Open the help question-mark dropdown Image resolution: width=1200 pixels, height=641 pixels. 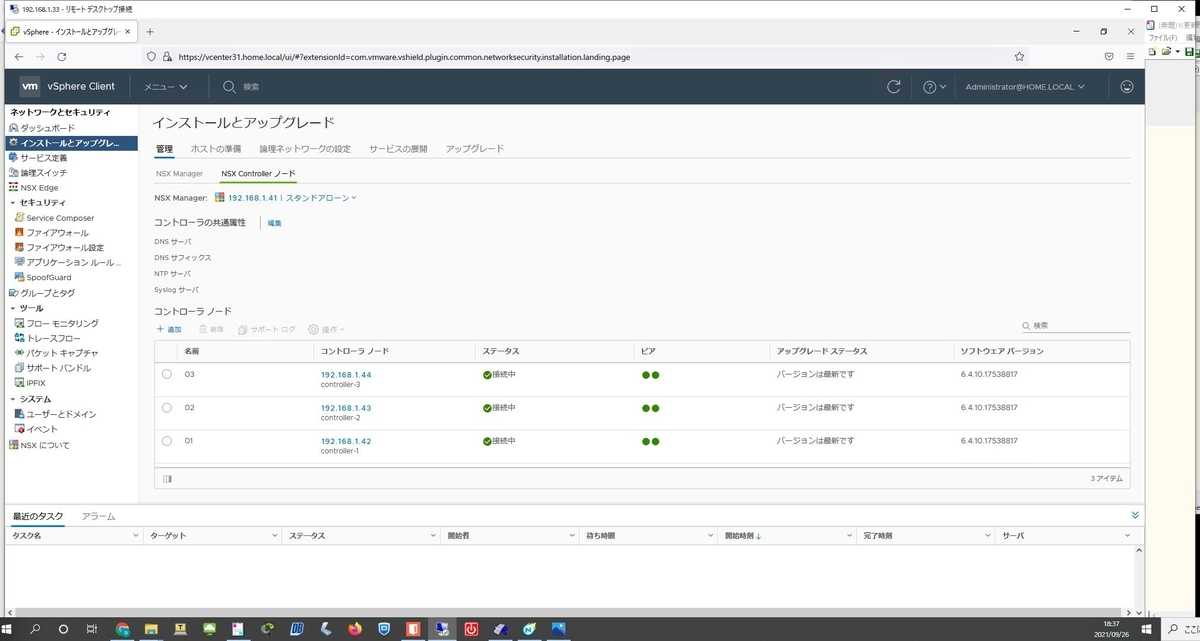click(934, 87)
